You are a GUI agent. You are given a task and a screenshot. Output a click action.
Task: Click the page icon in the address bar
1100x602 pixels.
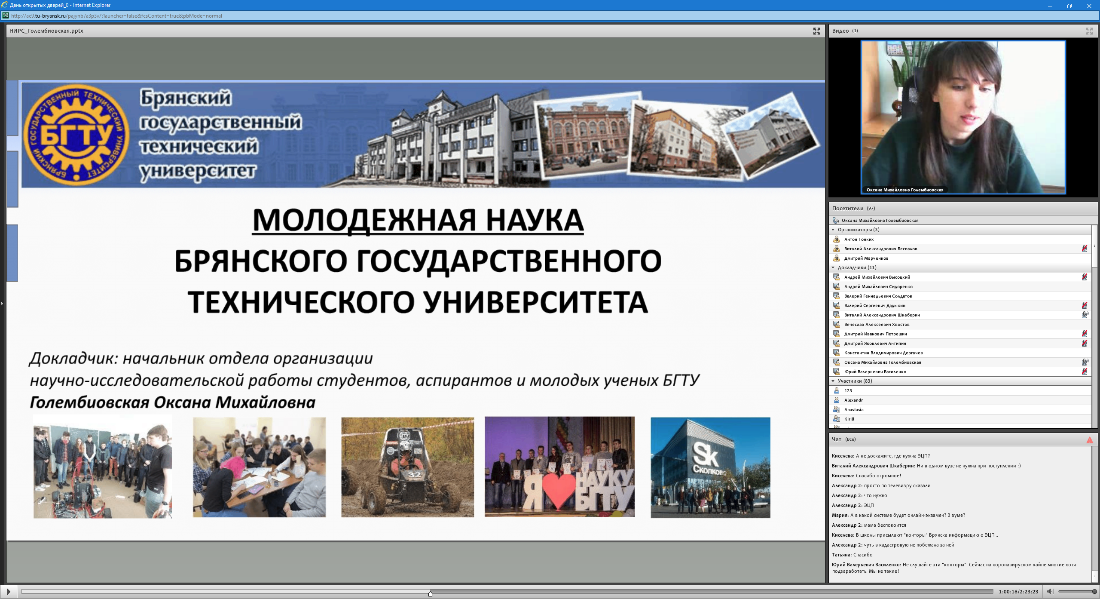[6, 15]
